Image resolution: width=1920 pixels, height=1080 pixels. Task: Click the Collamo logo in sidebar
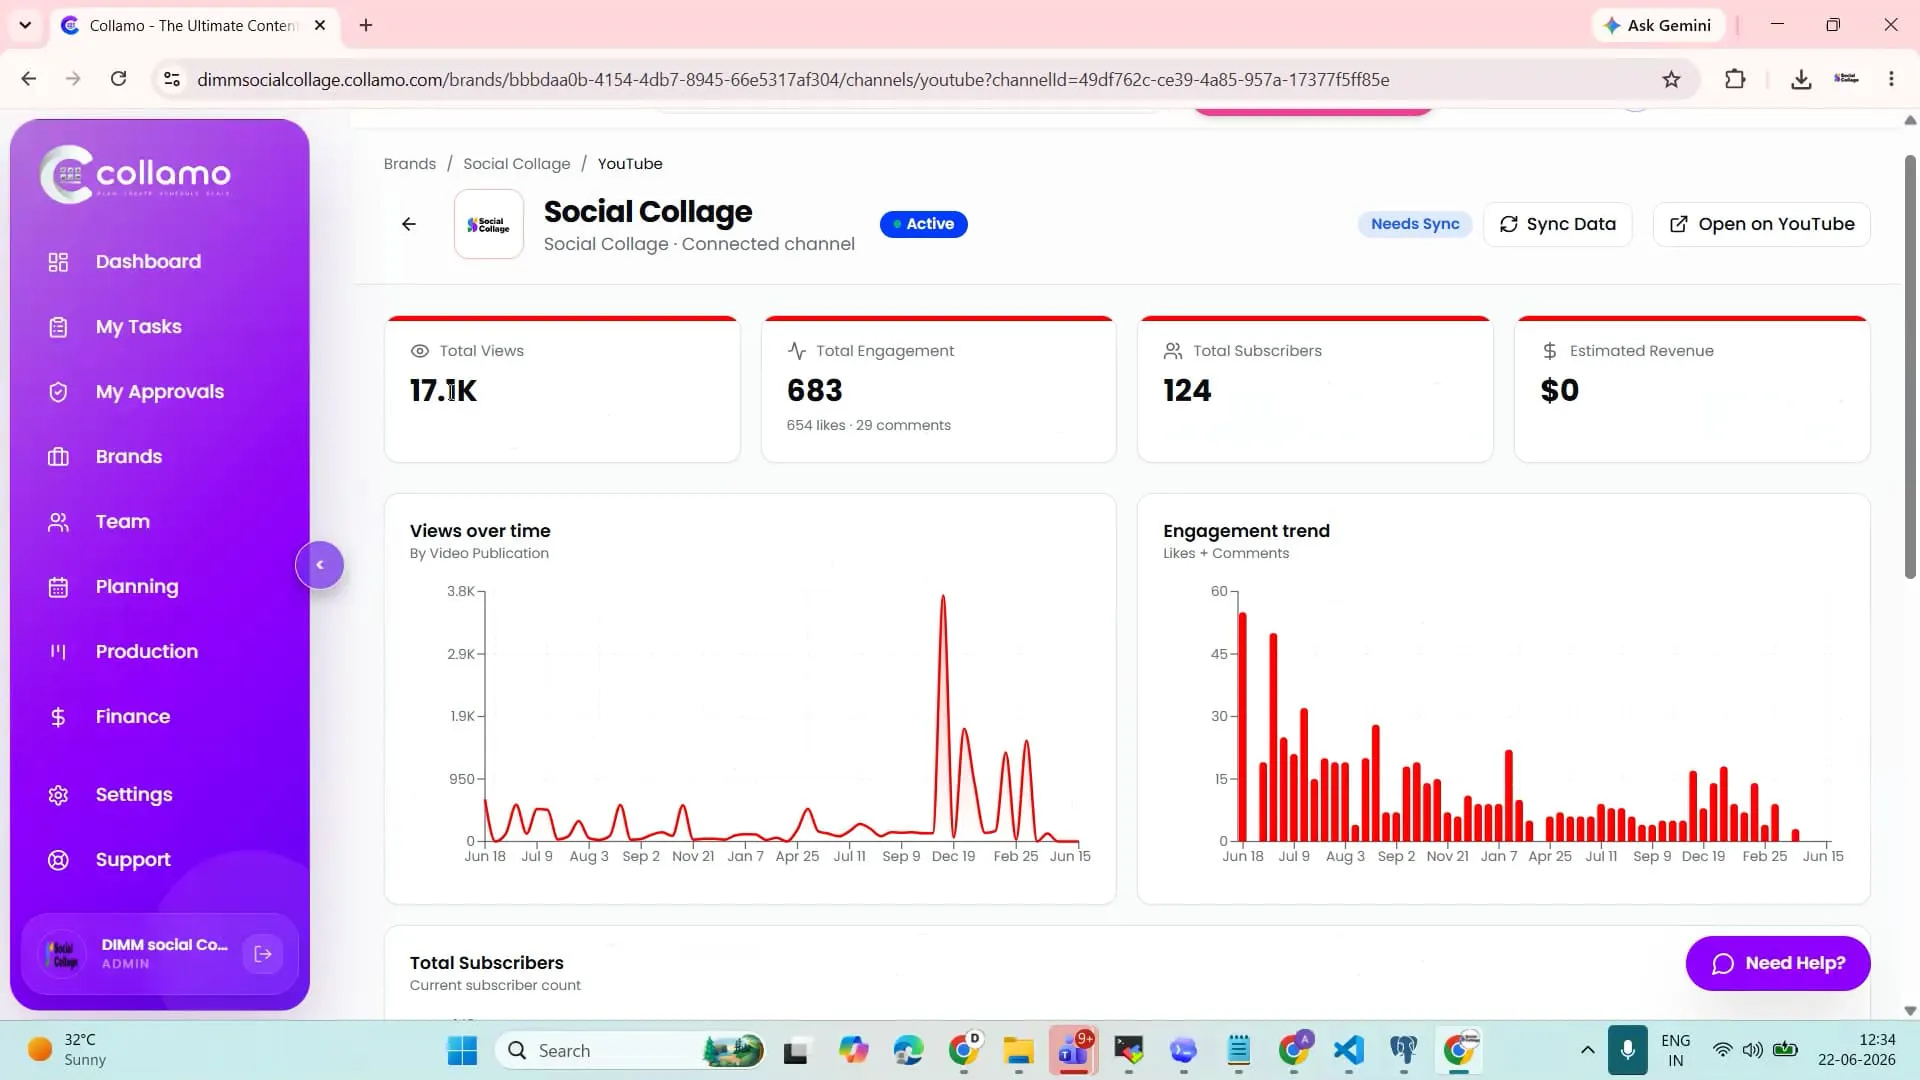click(x=135, y=174)
